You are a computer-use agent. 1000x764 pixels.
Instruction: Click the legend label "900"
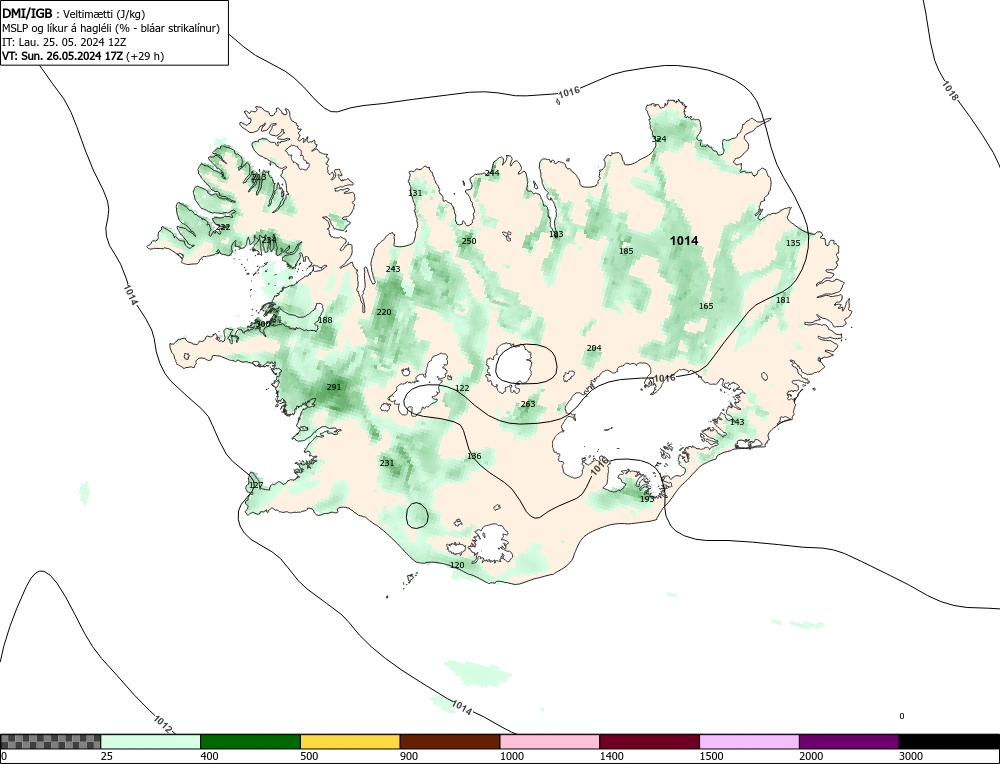pyautogui.click(x=408, y=756)
